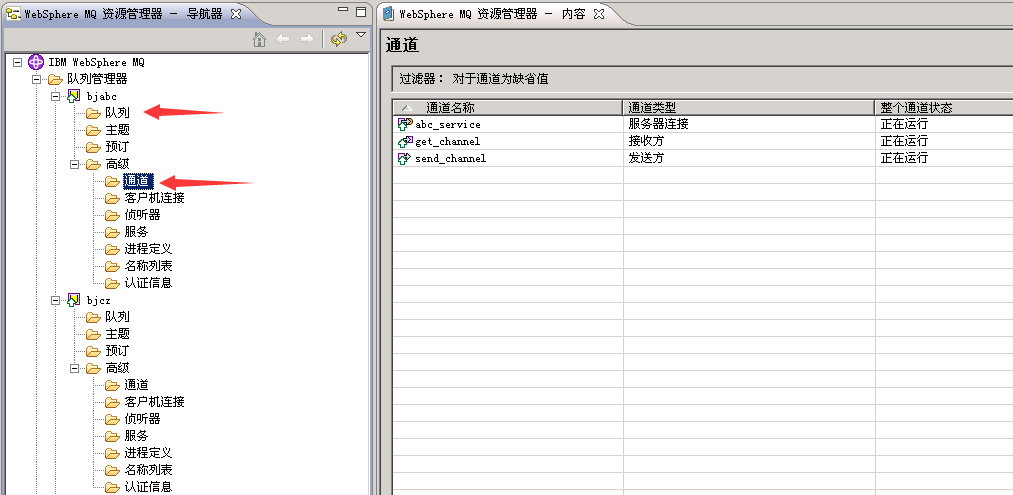1013x495 pixels.
Task: Select 认证信息 under bjcz
Action: (148, 487)
